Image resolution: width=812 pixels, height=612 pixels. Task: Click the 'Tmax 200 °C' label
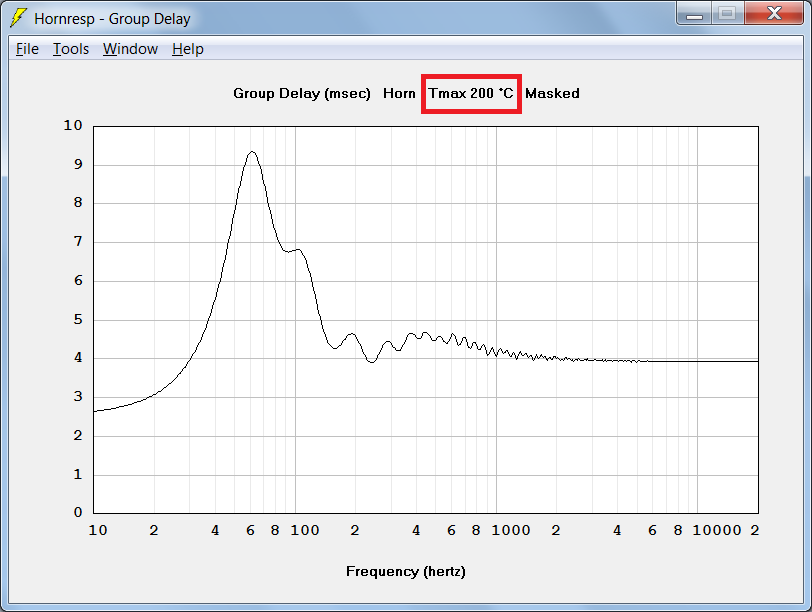[x=471, y=94]
